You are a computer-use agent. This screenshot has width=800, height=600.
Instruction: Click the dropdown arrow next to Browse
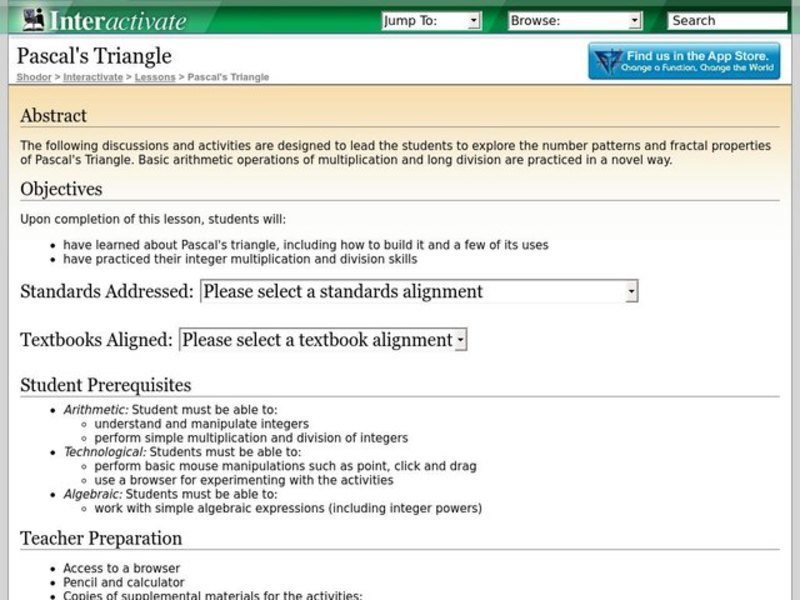coord(633,18)
